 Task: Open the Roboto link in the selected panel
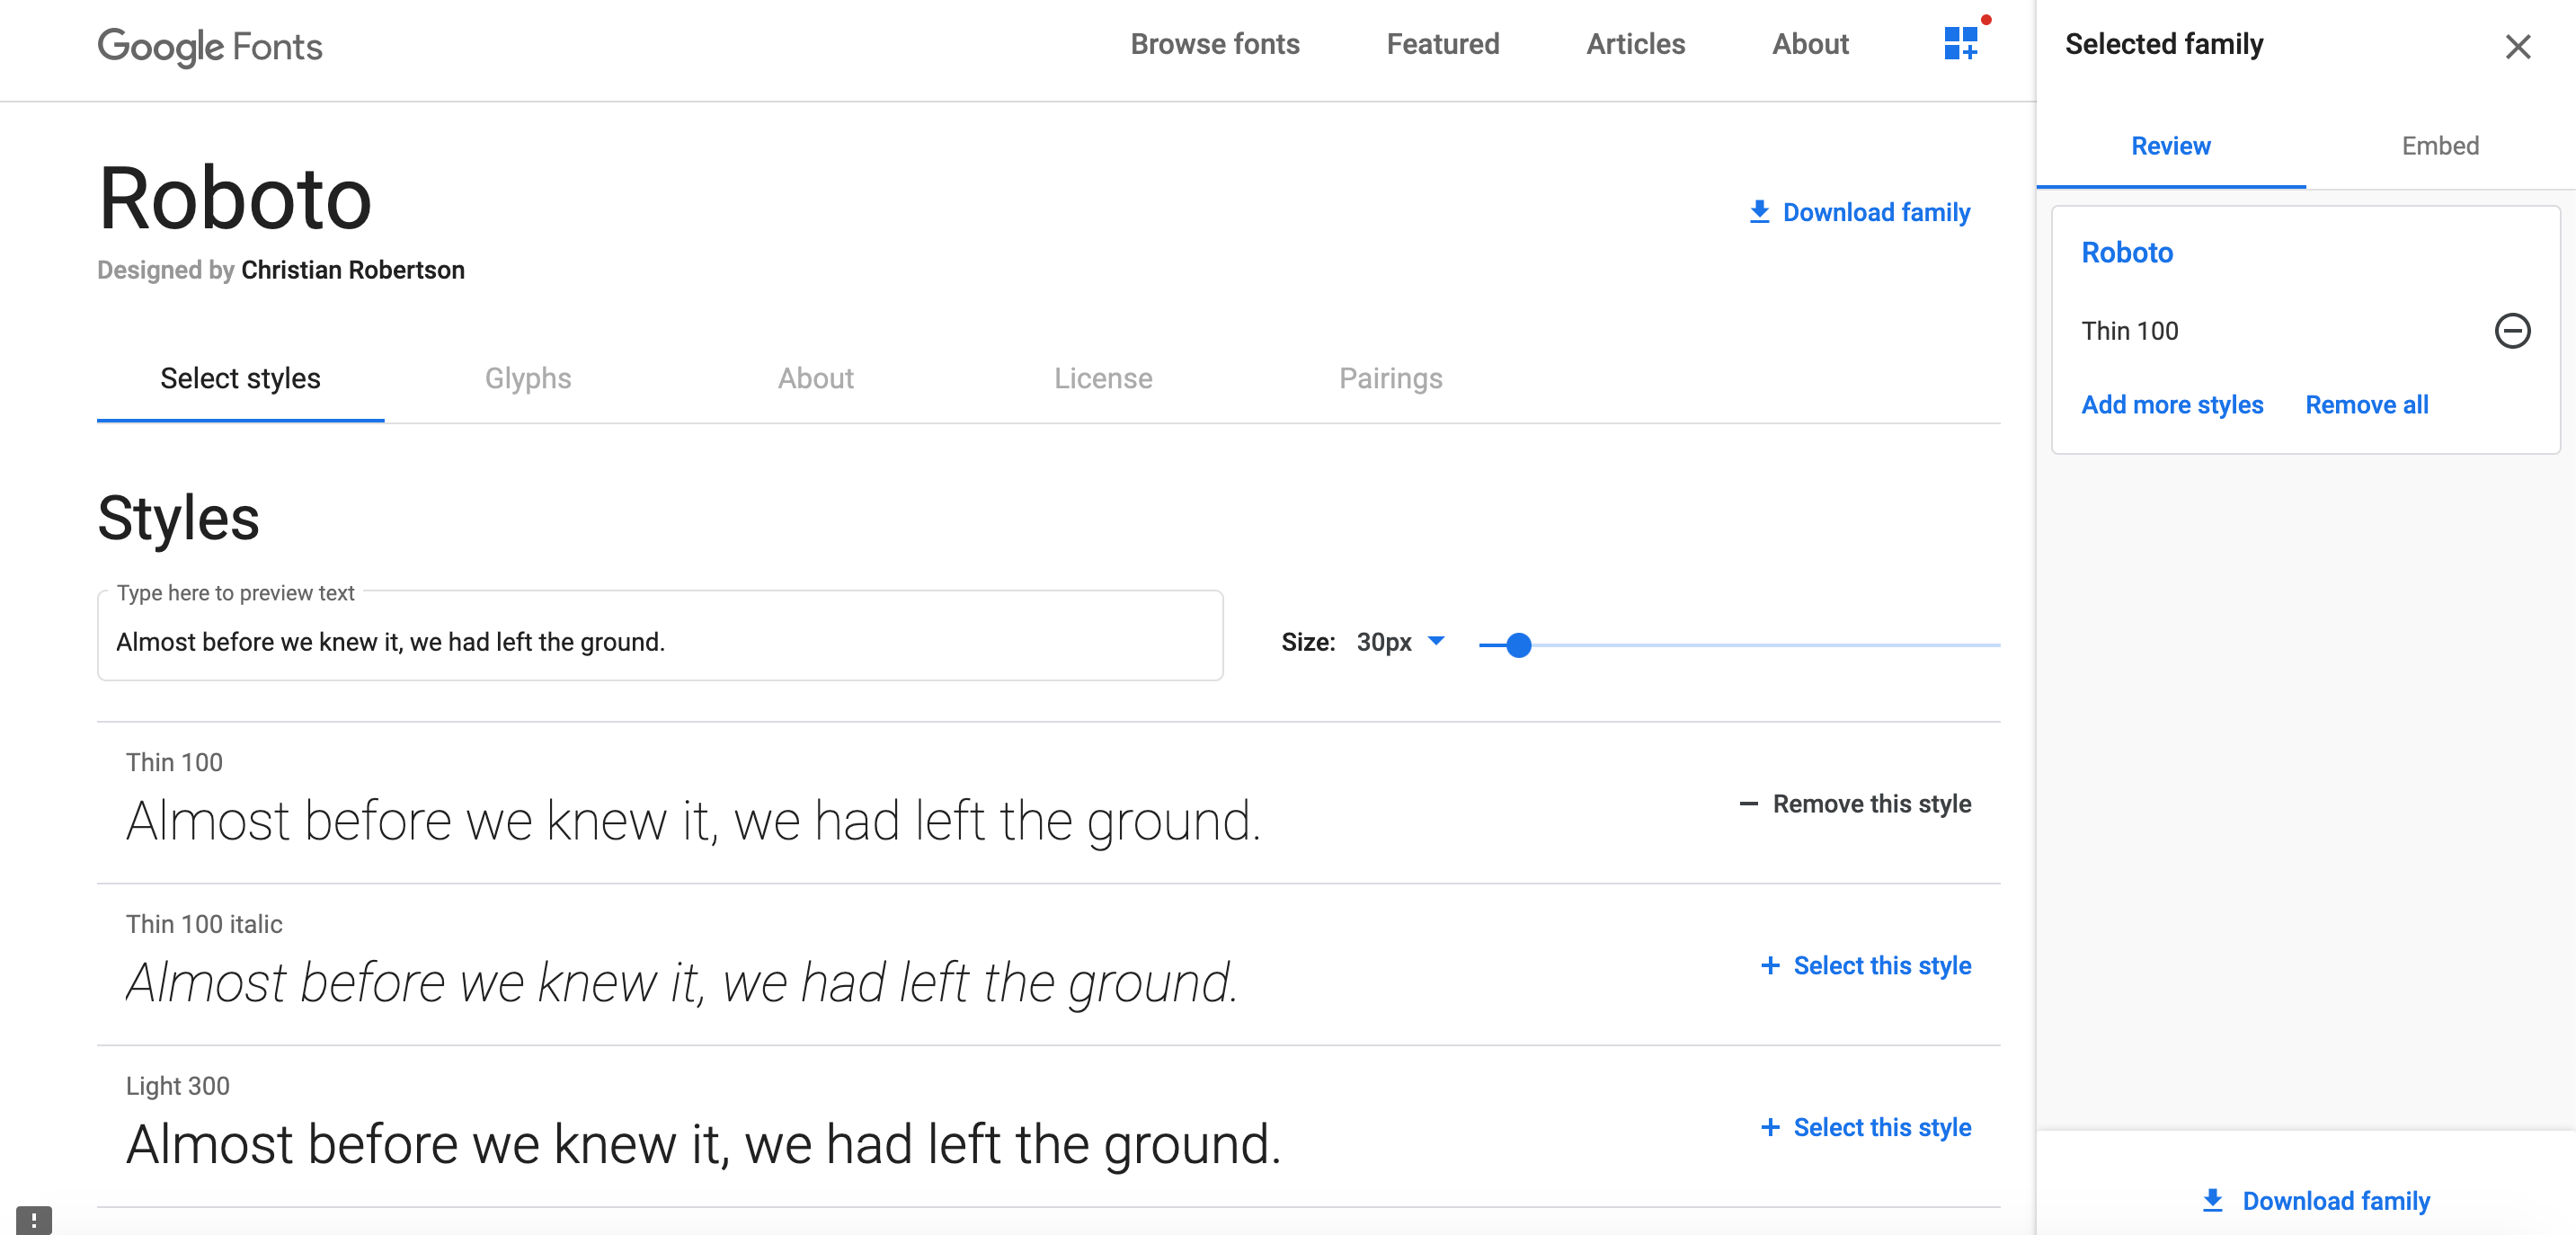coord(2127,253)
